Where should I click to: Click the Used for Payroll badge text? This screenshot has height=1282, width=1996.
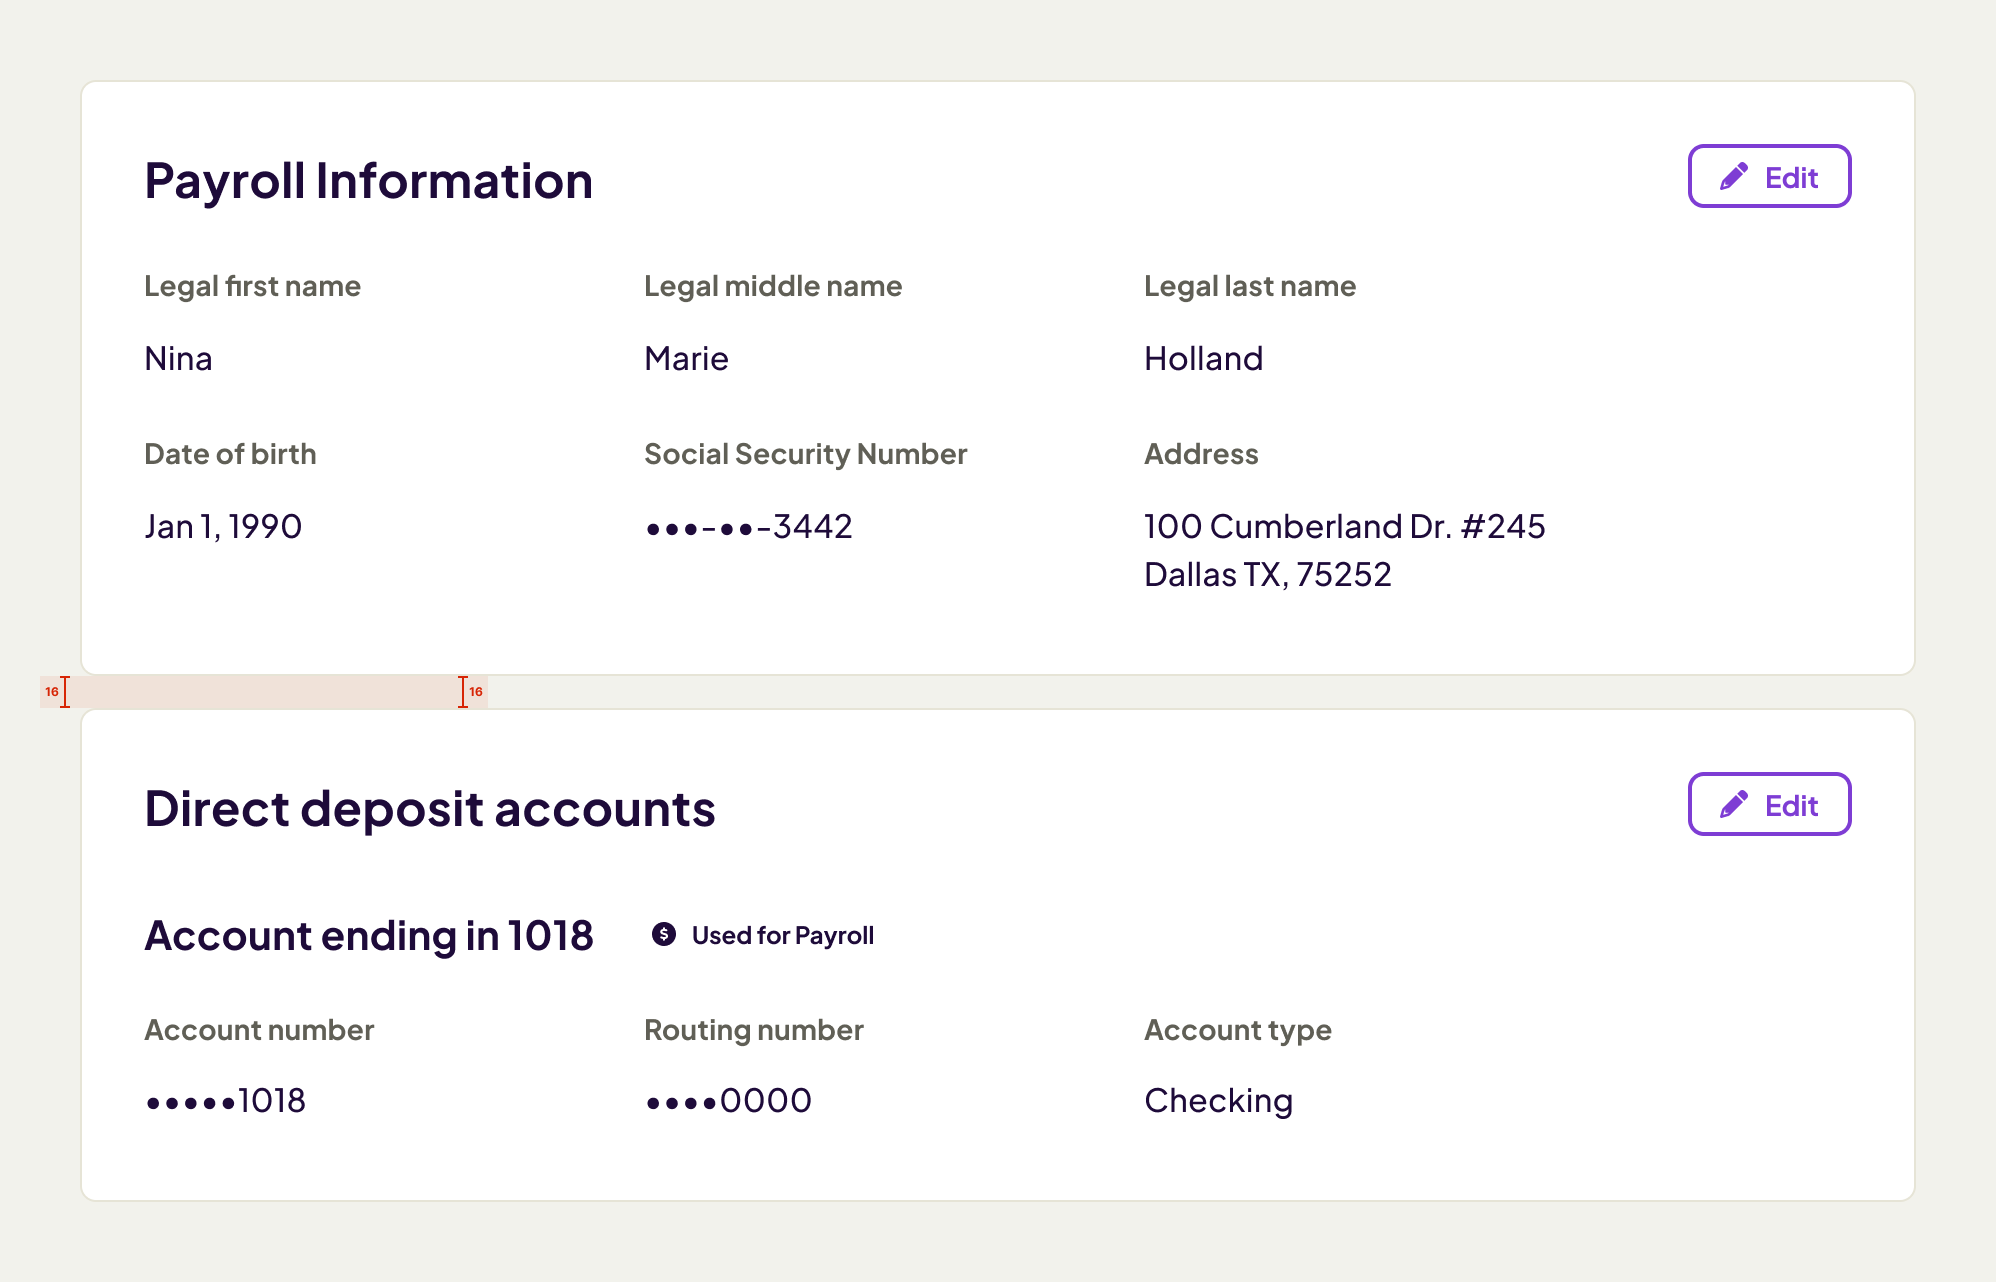(x=782, y=935)
